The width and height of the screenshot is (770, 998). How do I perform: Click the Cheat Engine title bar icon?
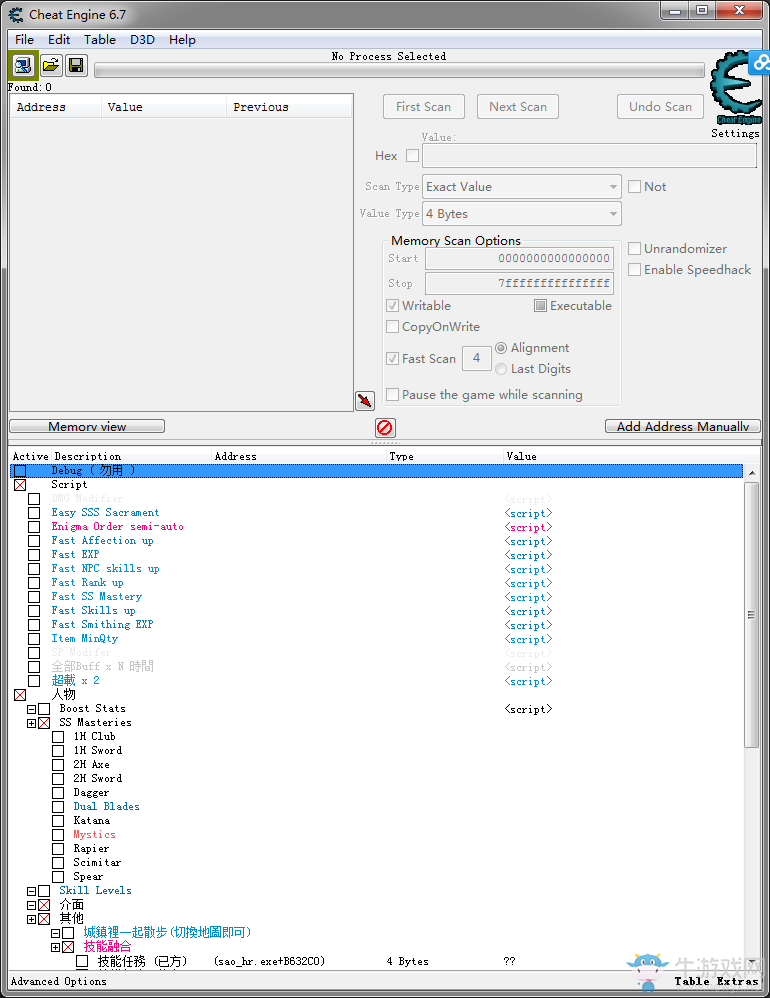click(15, 14)
